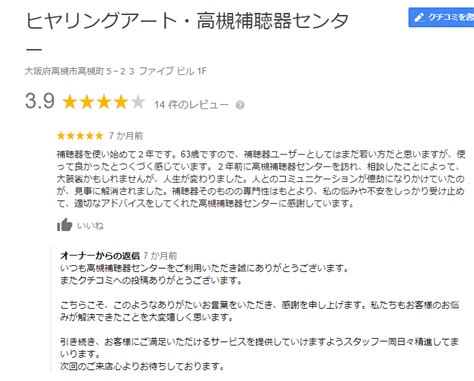Click the business title ヒヤリングアート・高槻補聴器センター
Viewport: 474px width, 381px height.
[x=187, y=33]
